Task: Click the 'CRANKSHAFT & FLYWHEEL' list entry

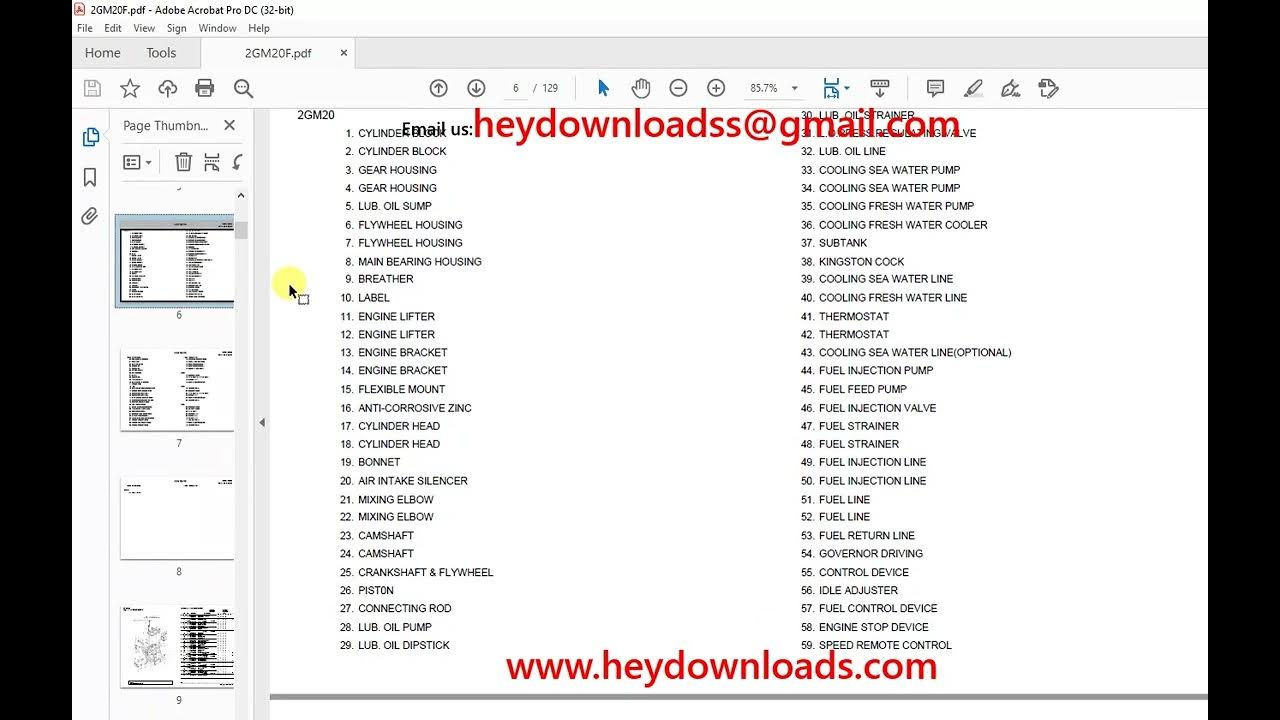Action: [426, 572]
